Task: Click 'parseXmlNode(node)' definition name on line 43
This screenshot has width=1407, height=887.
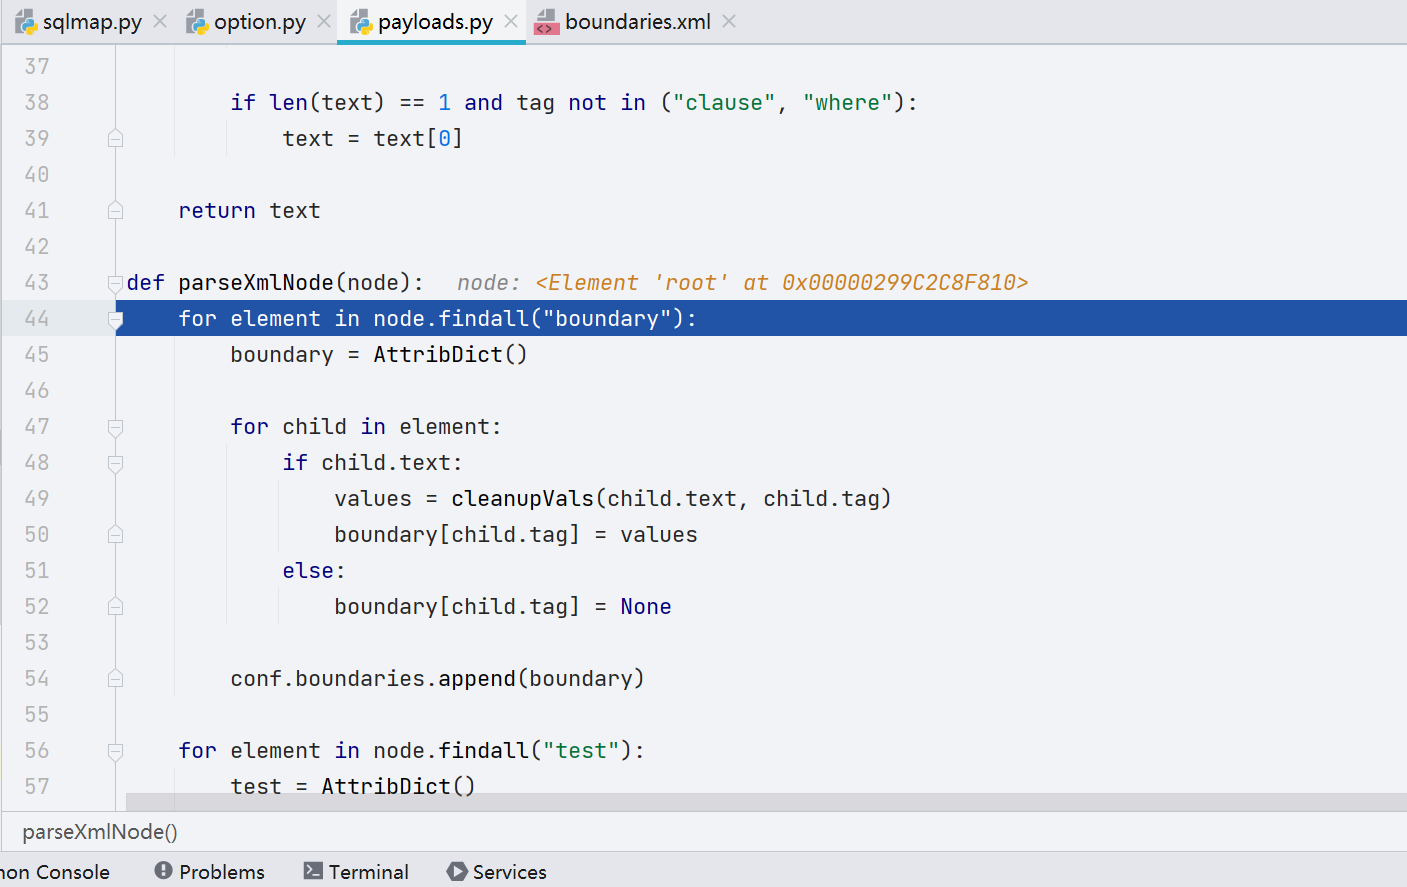Action: coord(295,283)
